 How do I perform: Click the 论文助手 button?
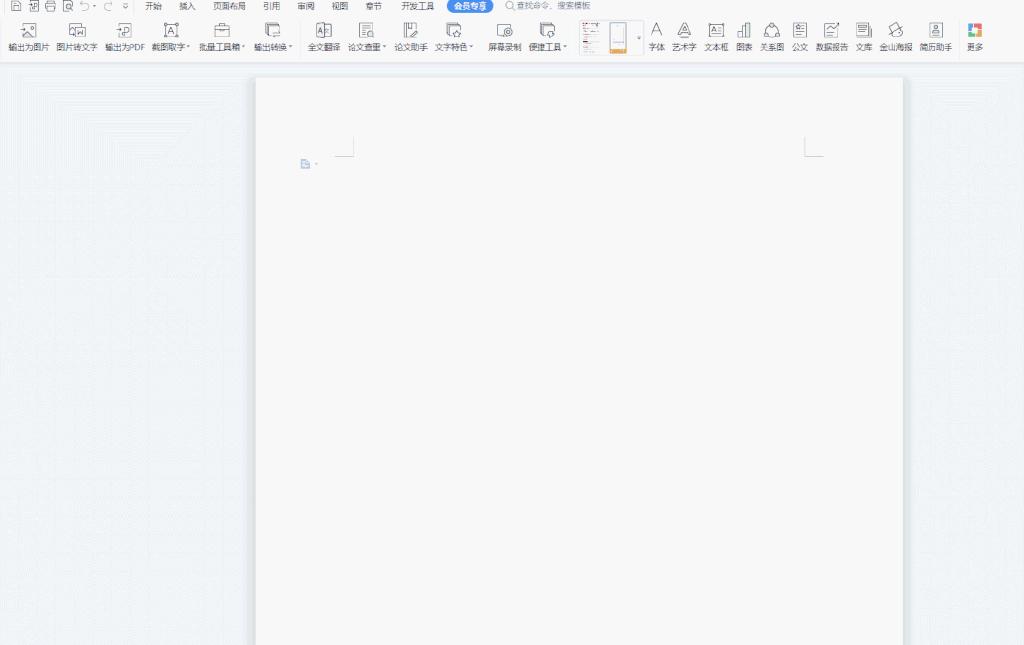pyautogui.click(x=410, y=37)
